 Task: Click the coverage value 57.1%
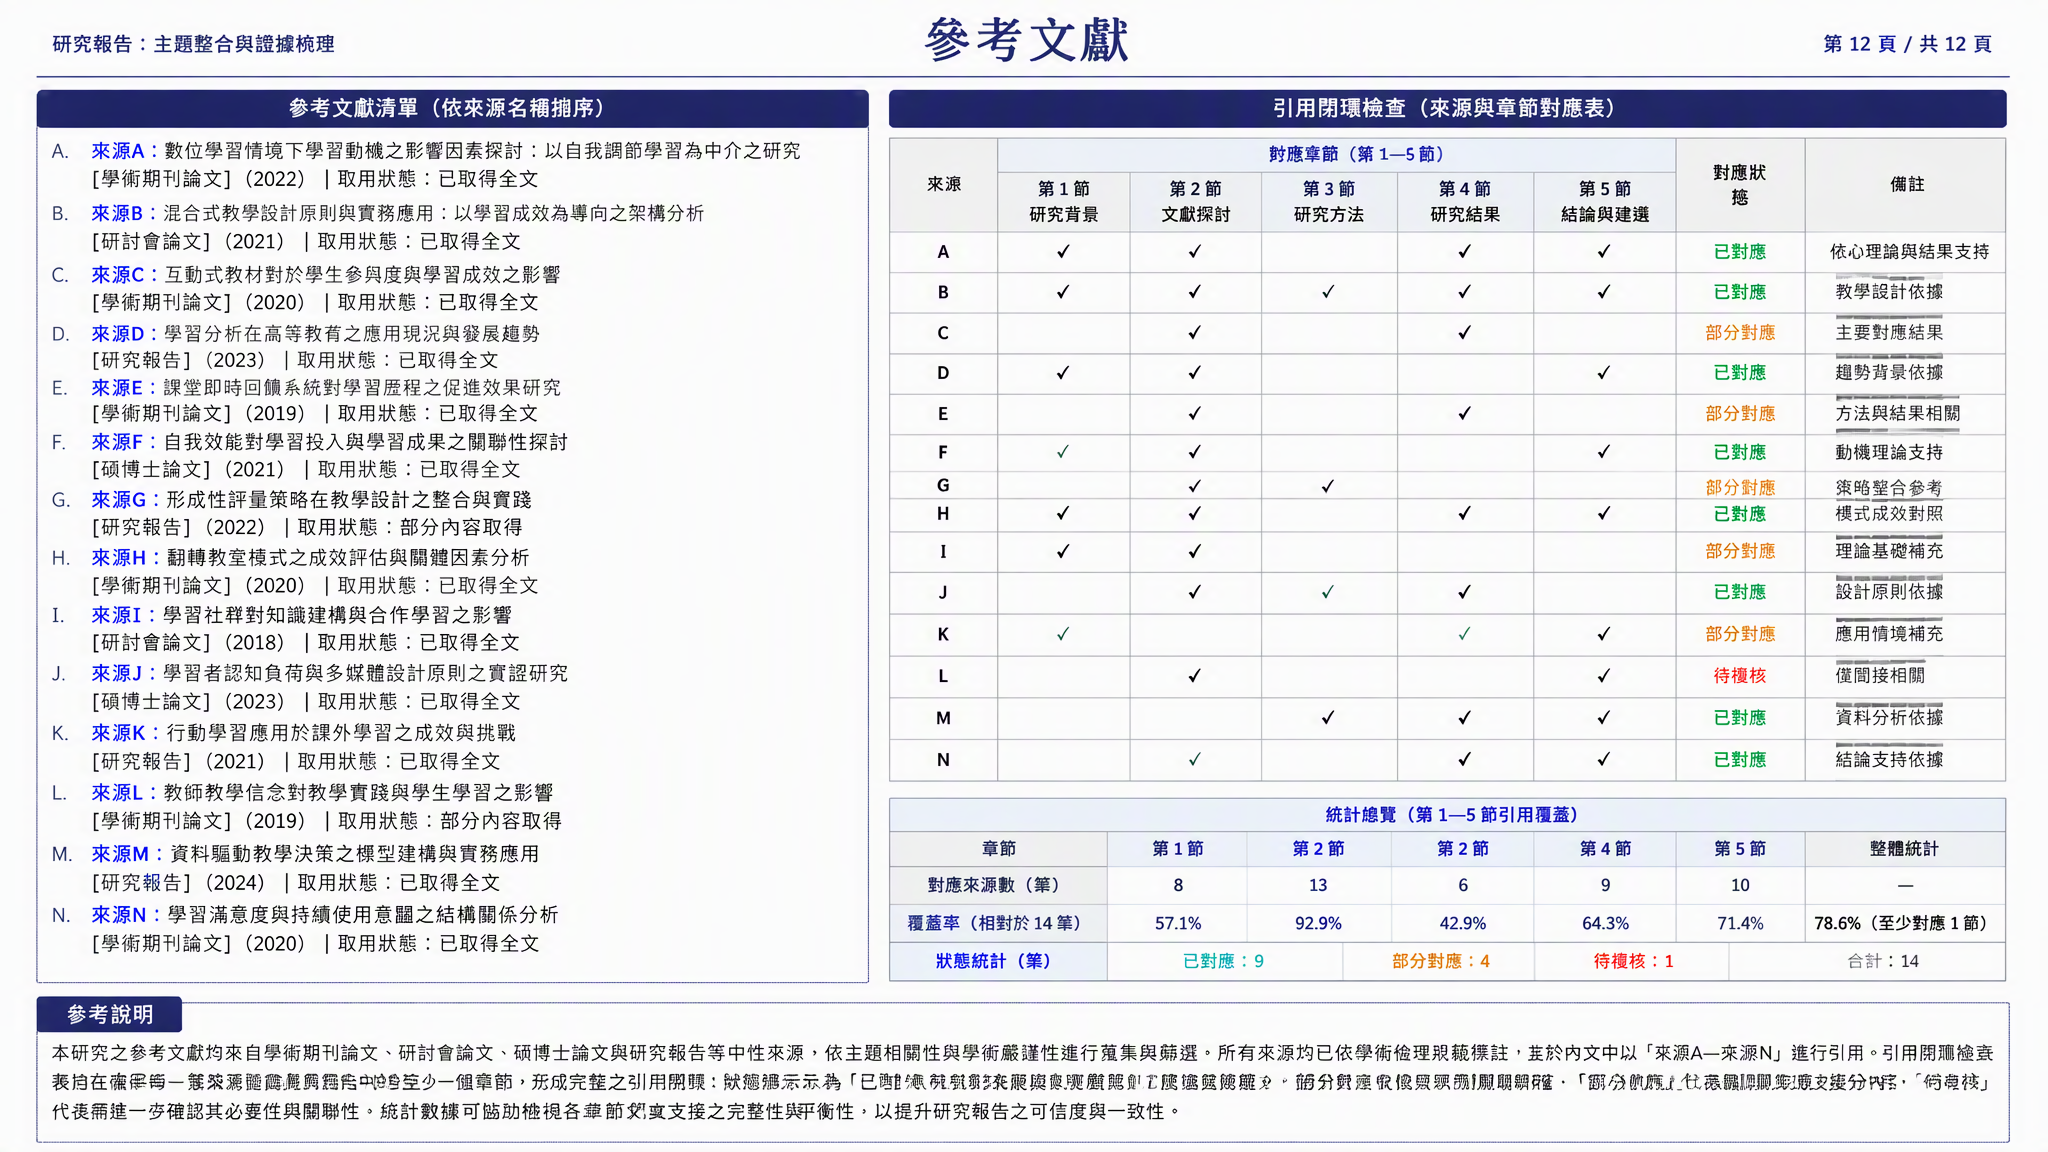click(x=1178, y=923)
